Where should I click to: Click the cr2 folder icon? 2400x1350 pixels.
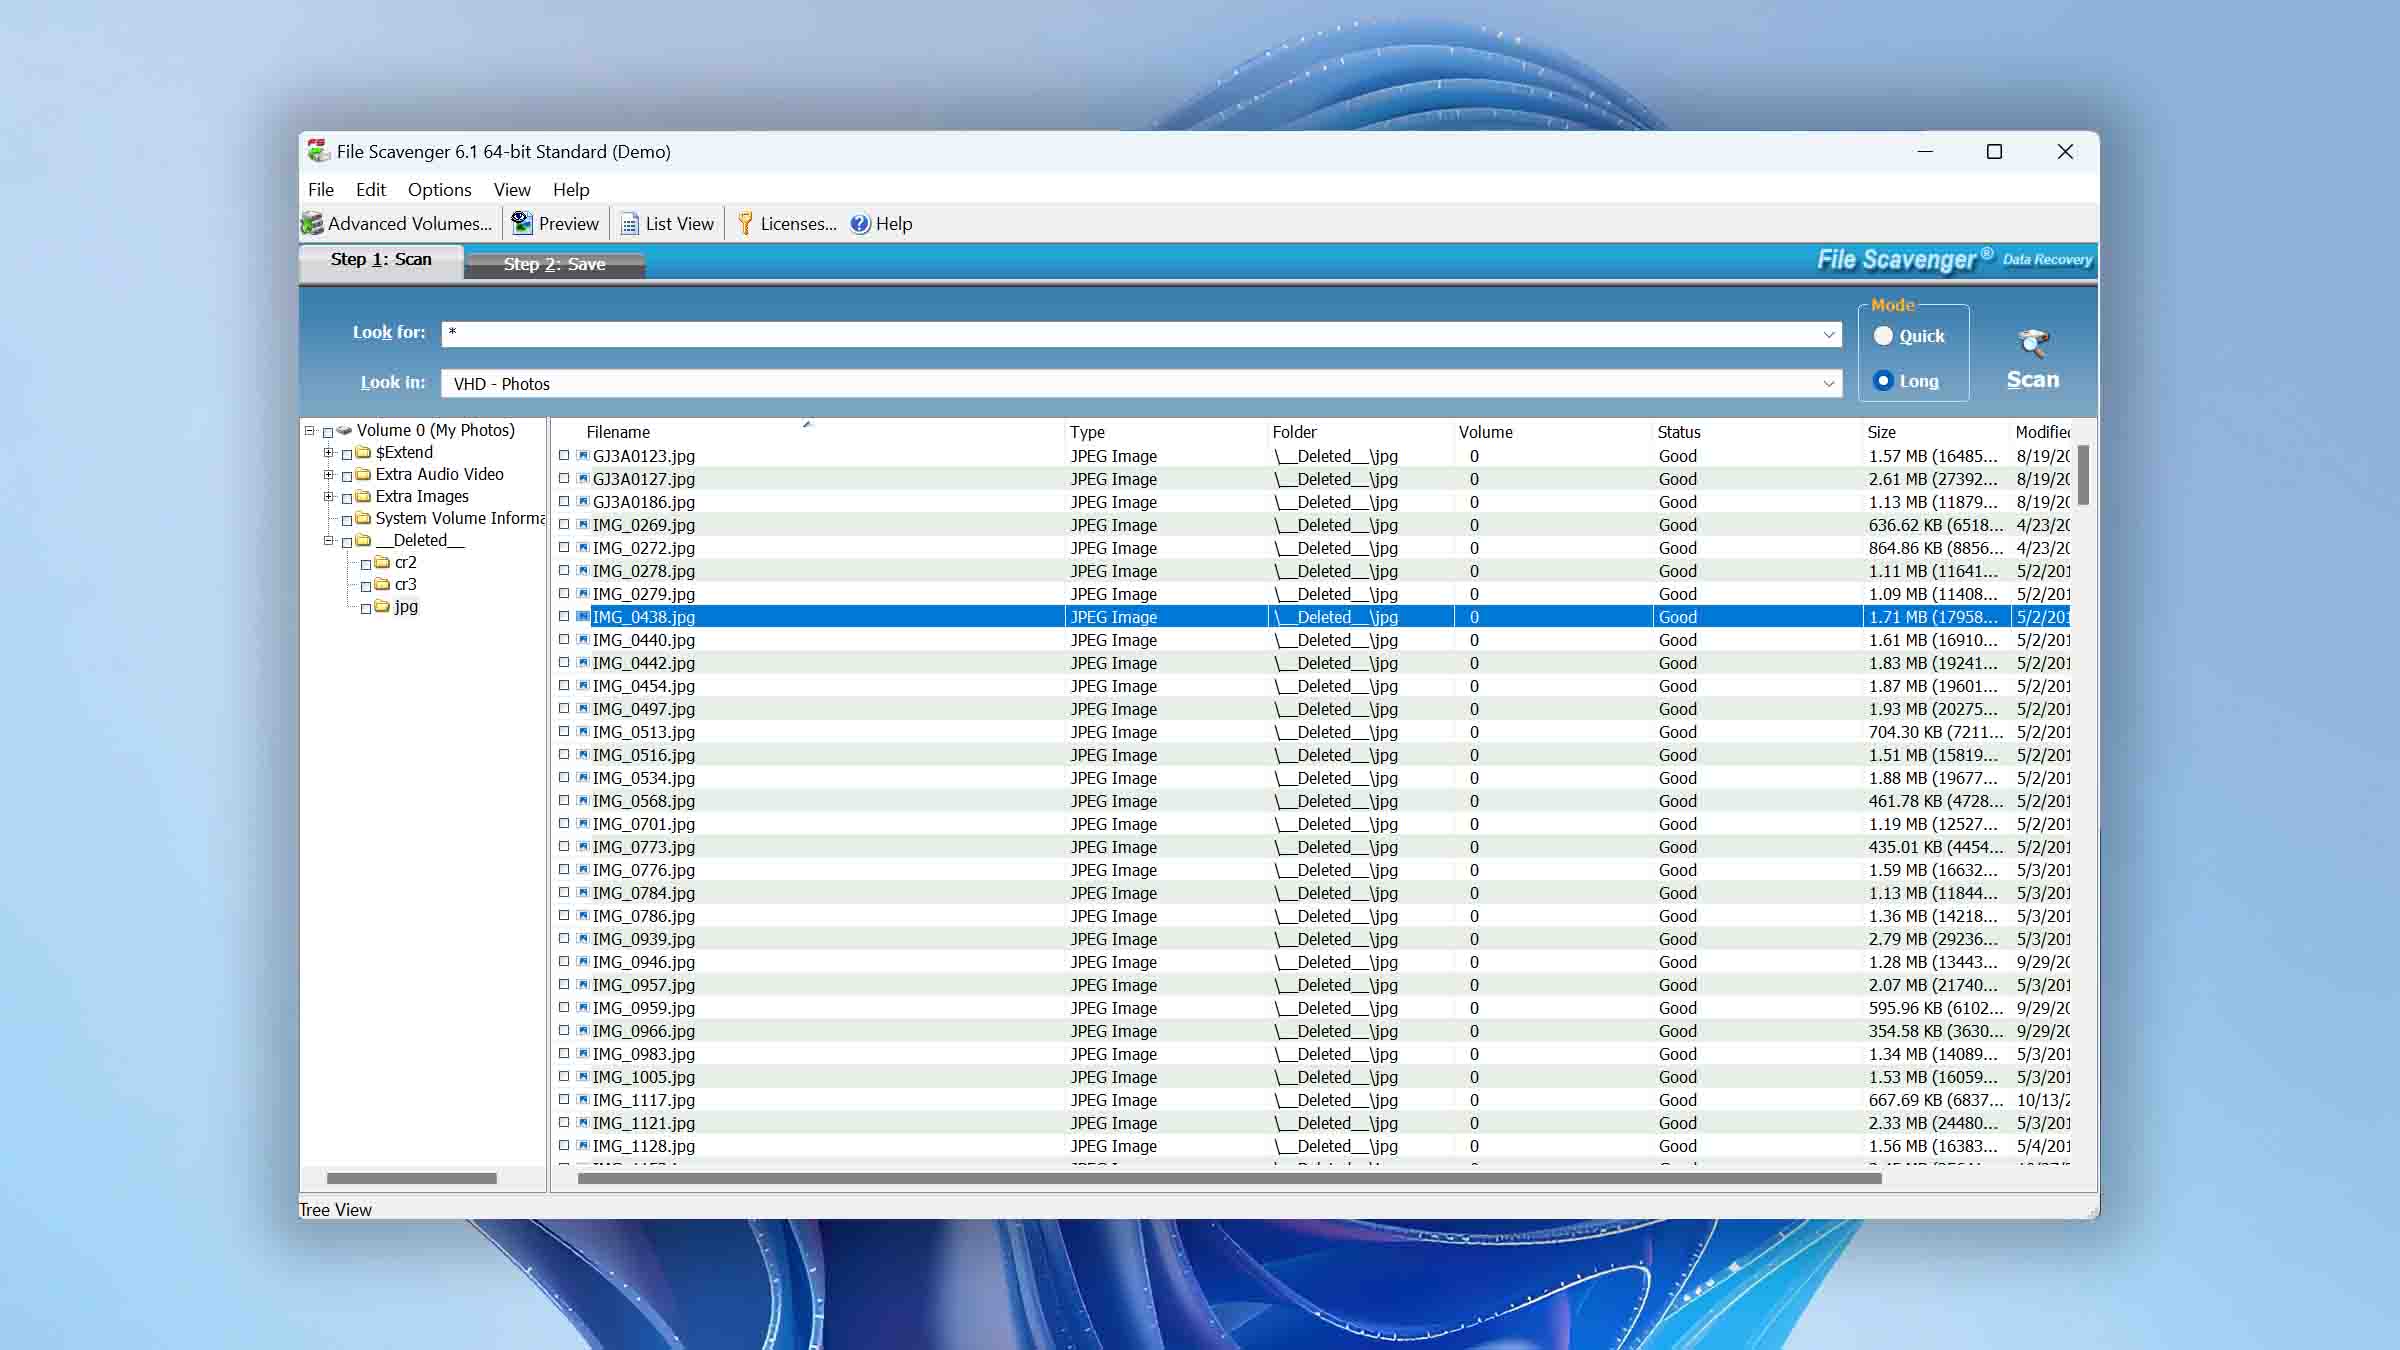(382, 563)
